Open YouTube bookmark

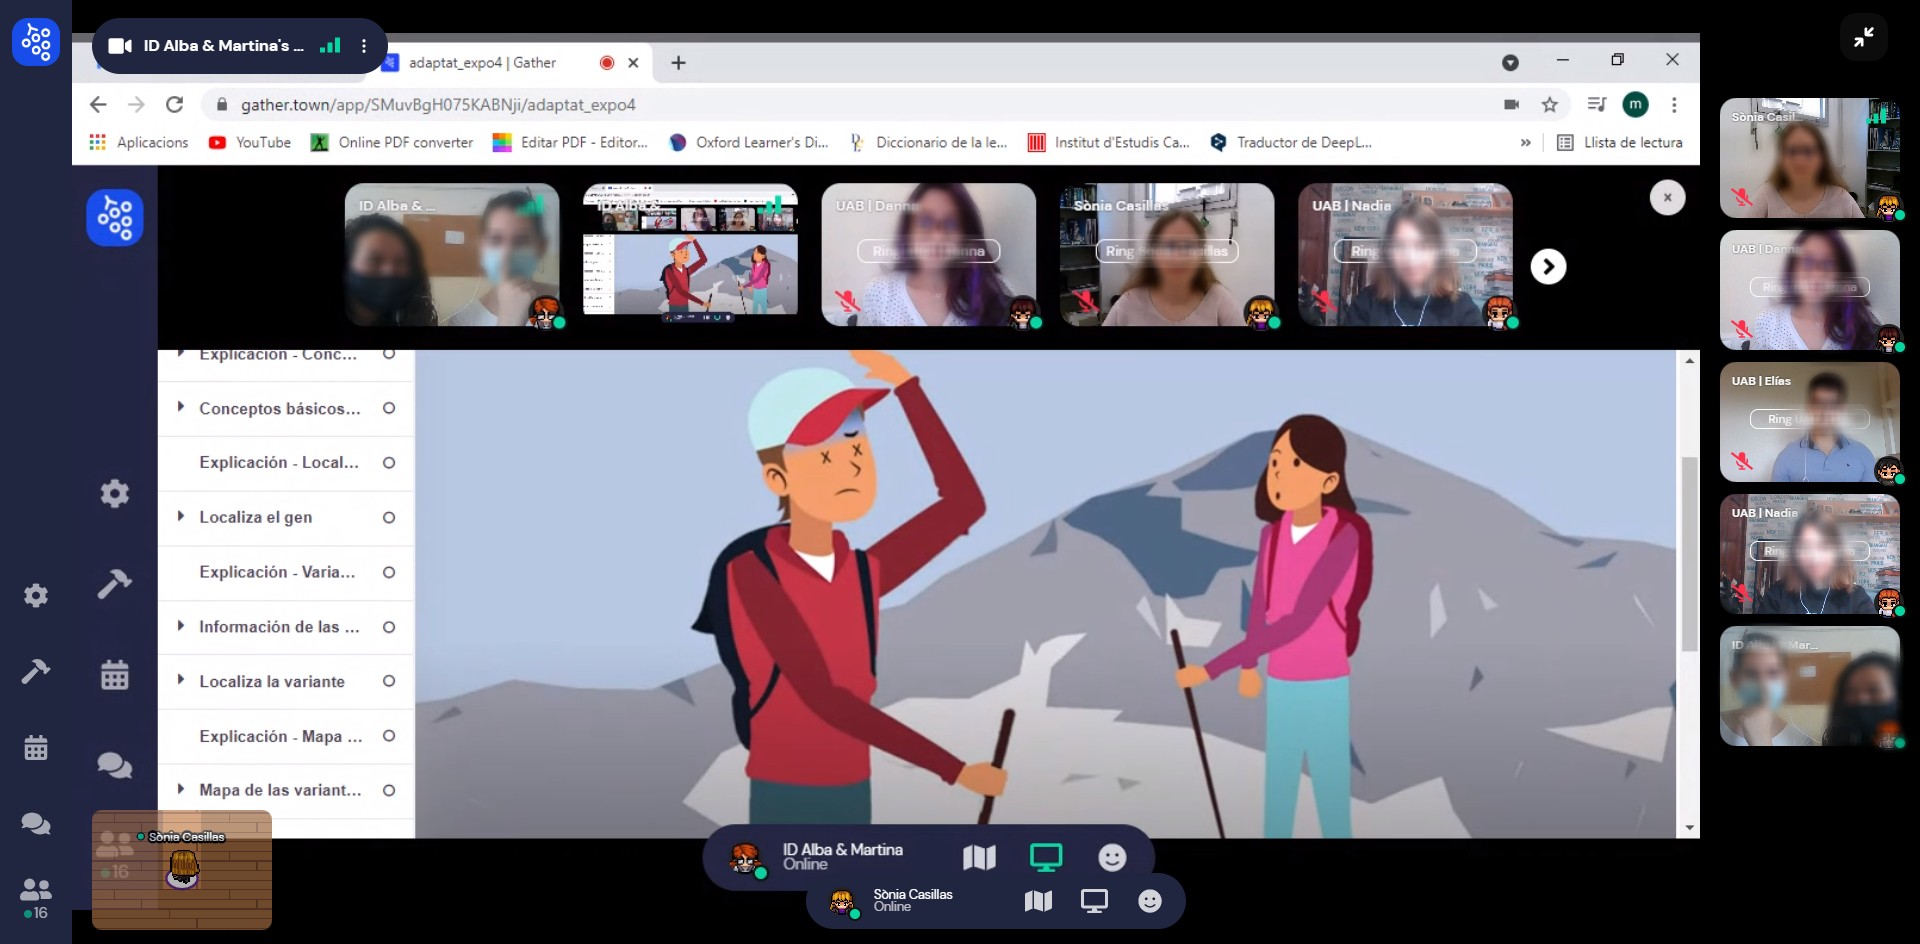point(250,143)
